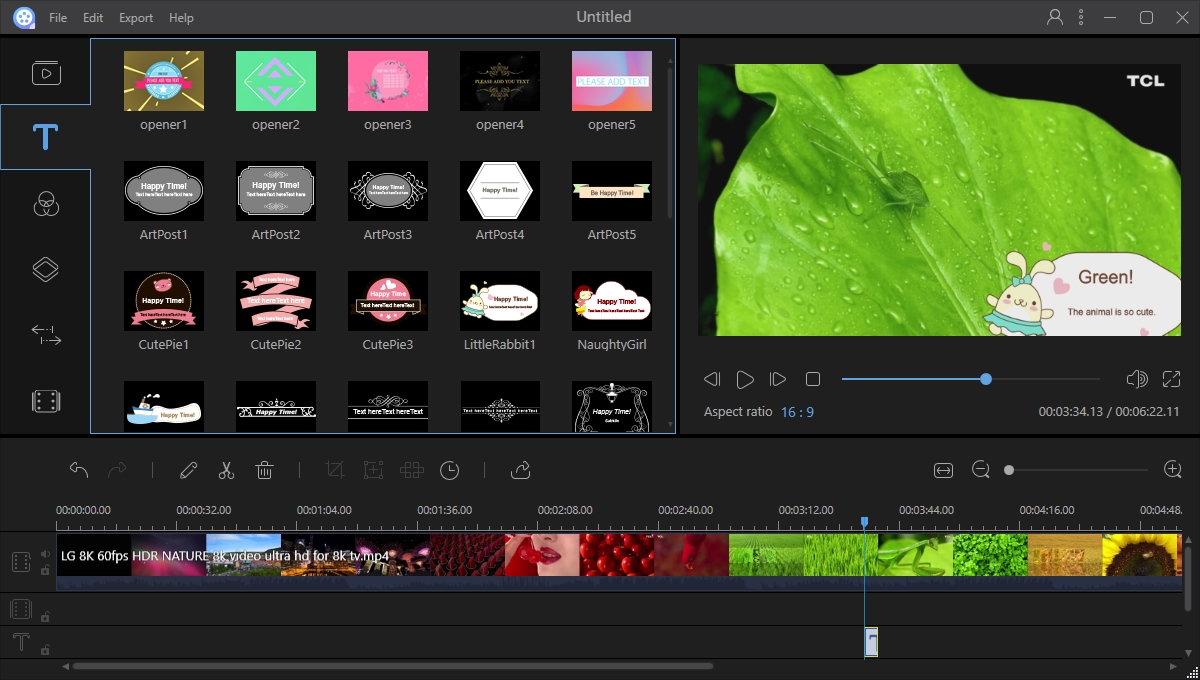Mute the main video track
Screen dimensions: 1200x680
coord(45,553)
